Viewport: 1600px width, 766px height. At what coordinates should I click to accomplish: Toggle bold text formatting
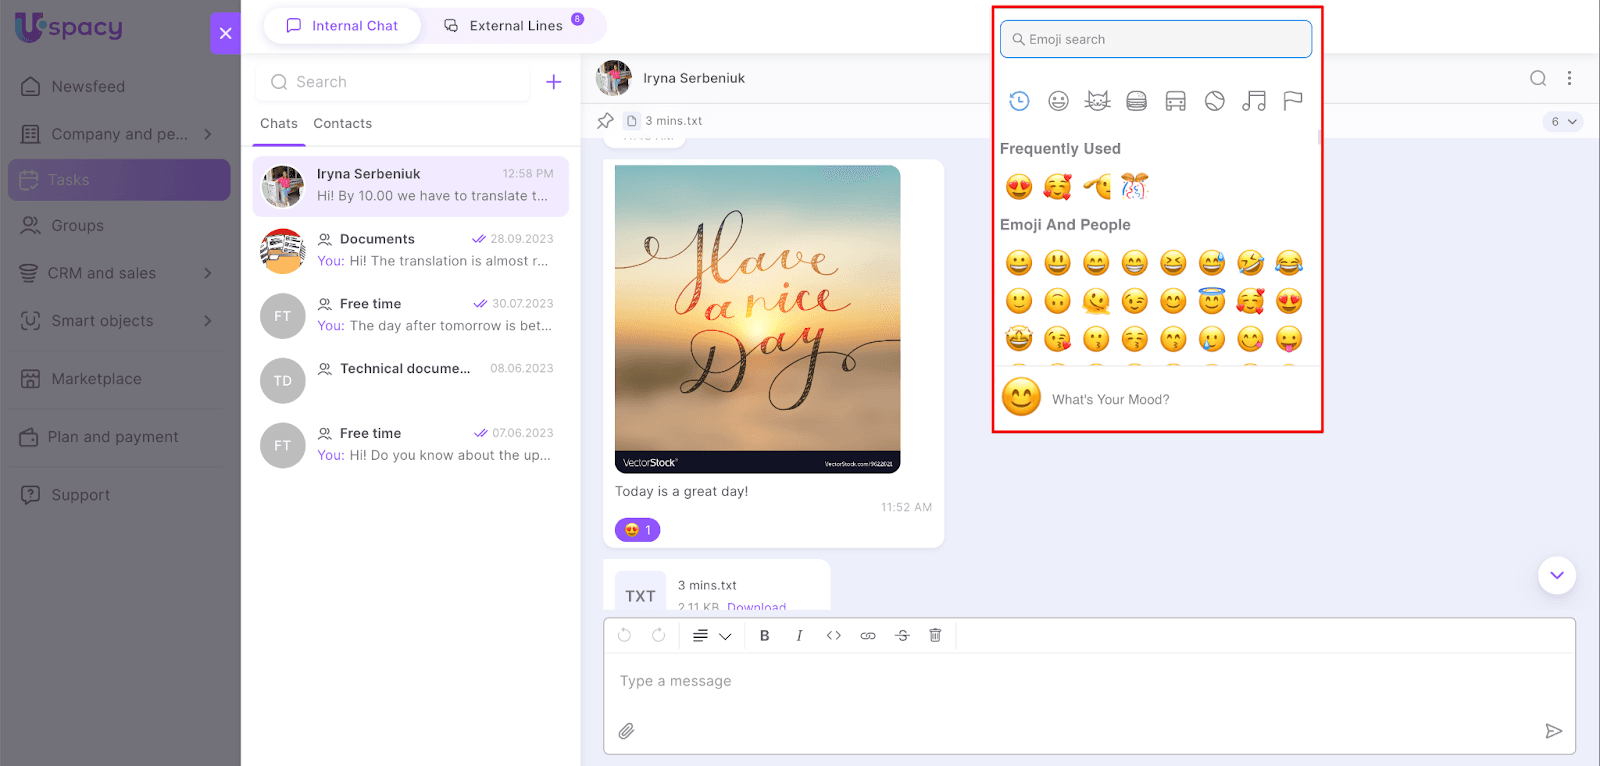point(764,635)
